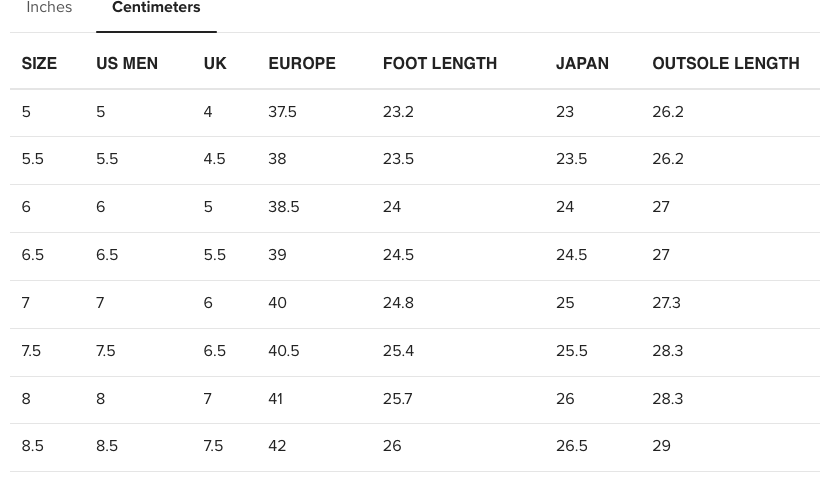Select the 27.3 outsole length cell
Viewport: 820px width, 485px height.
[x=666, y=303]
